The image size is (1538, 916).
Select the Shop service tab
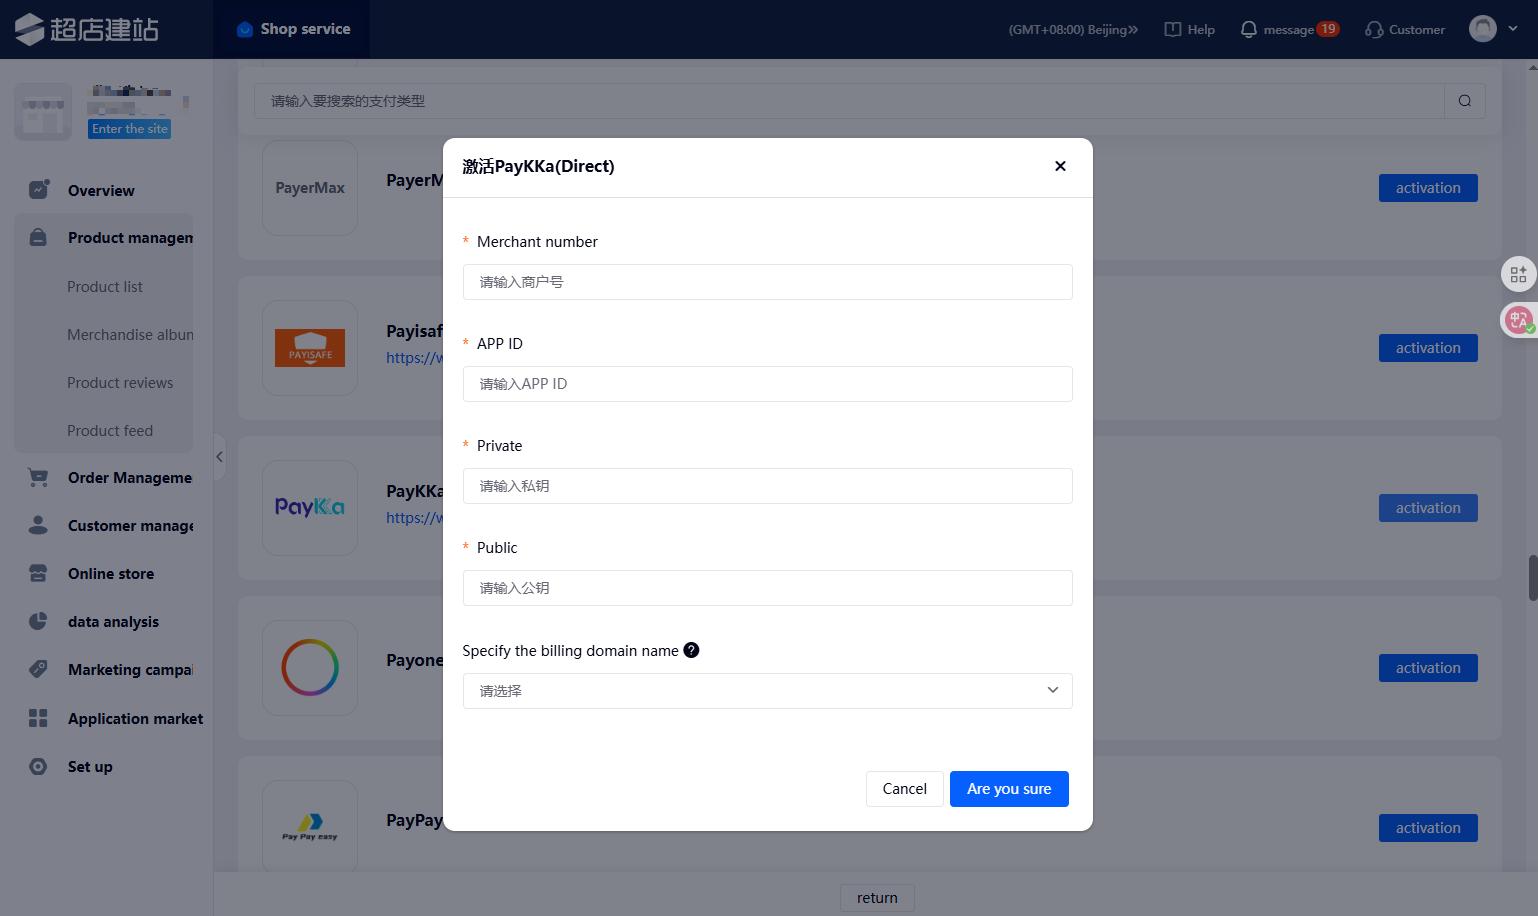pos(293,29)
